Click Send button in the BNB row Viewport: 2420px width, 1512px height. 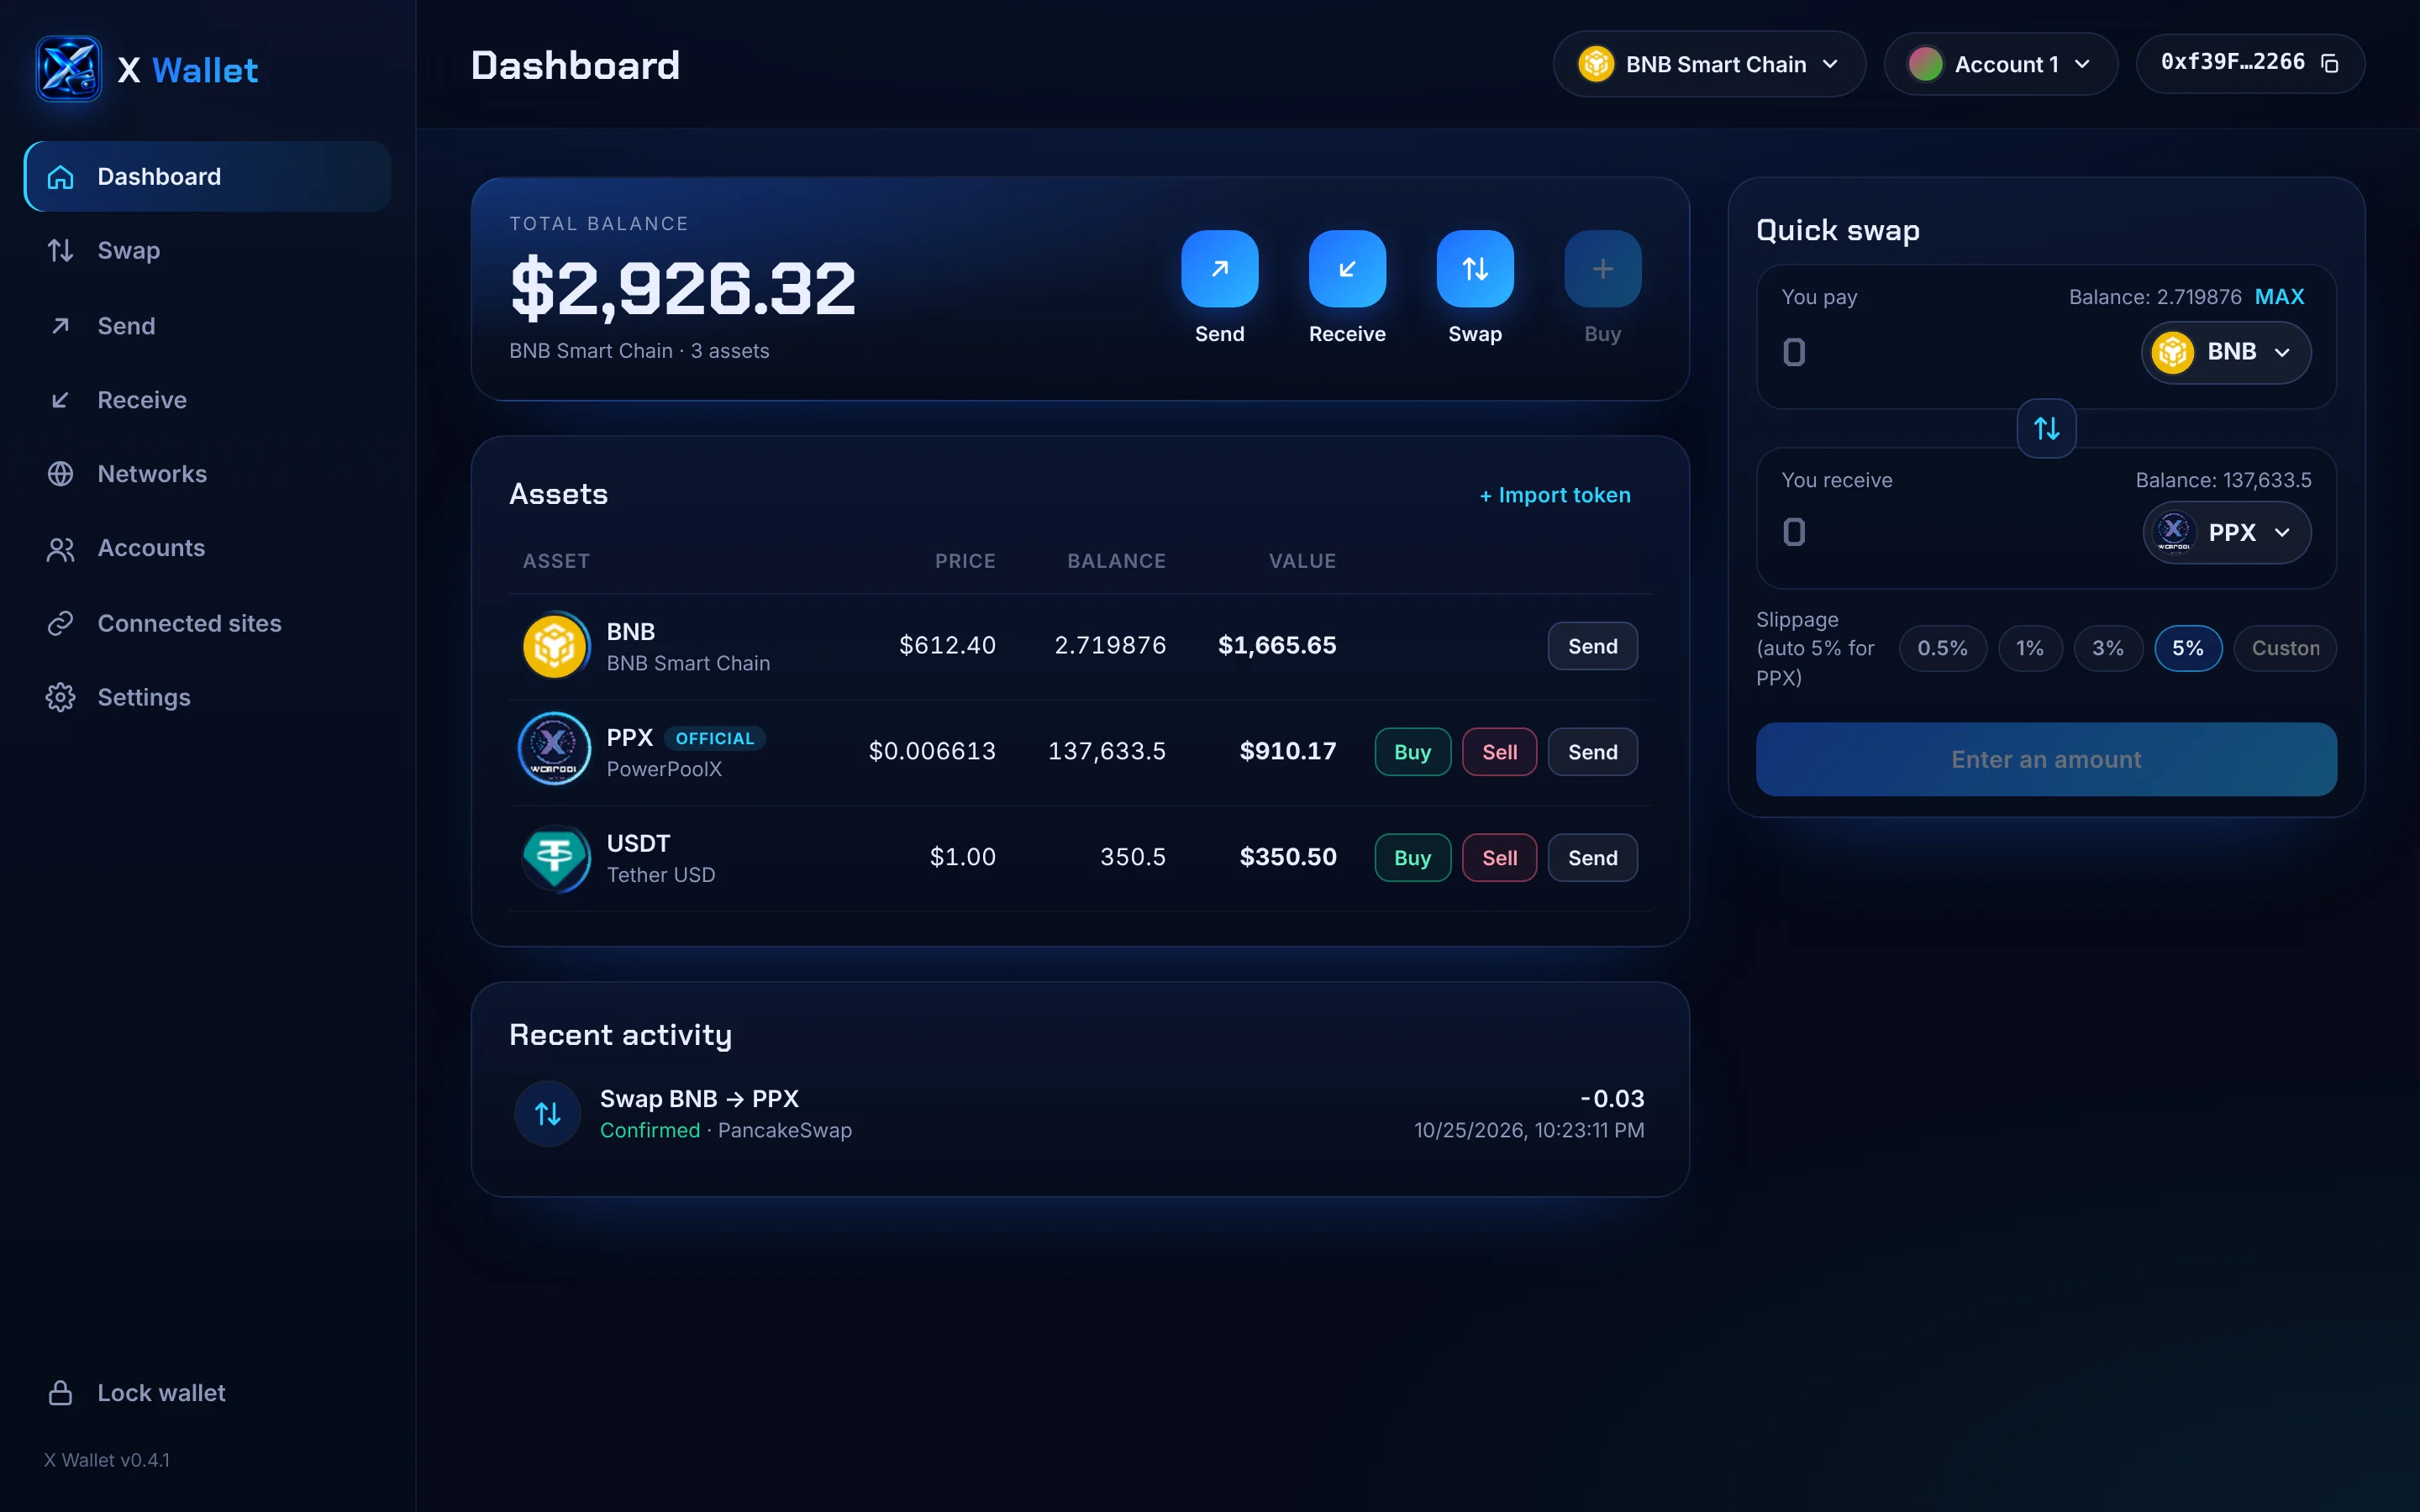[1592, 646]
